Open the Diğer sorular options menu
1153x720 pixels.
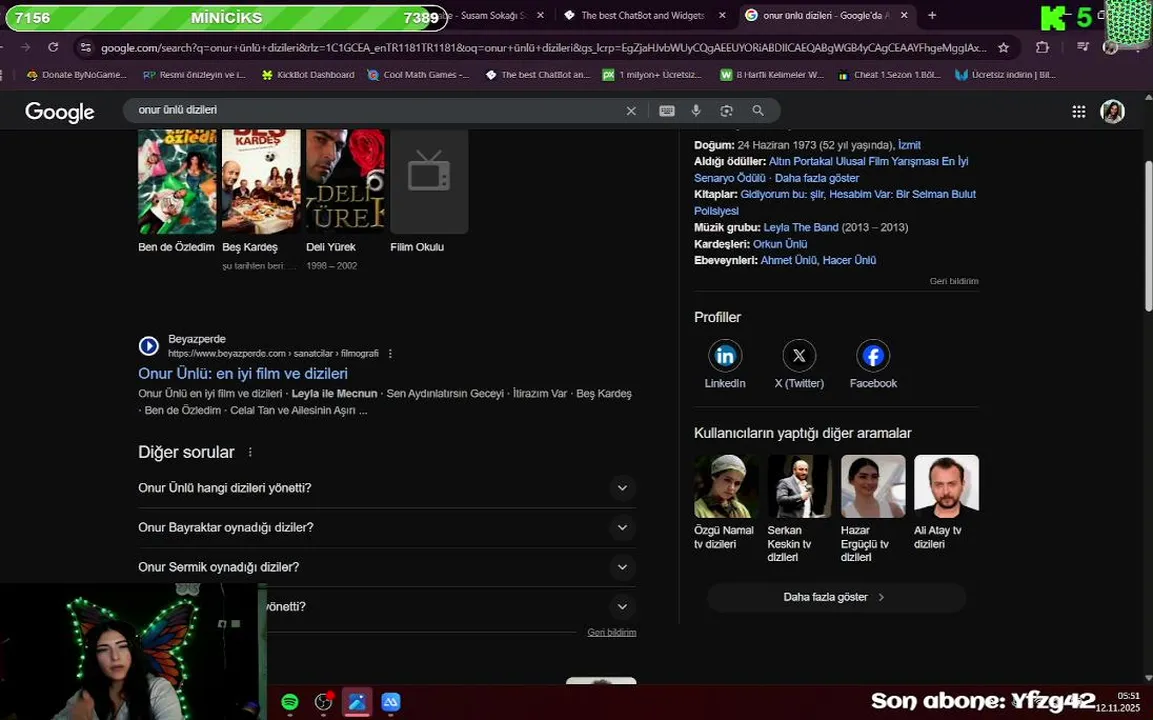point(250,452)
